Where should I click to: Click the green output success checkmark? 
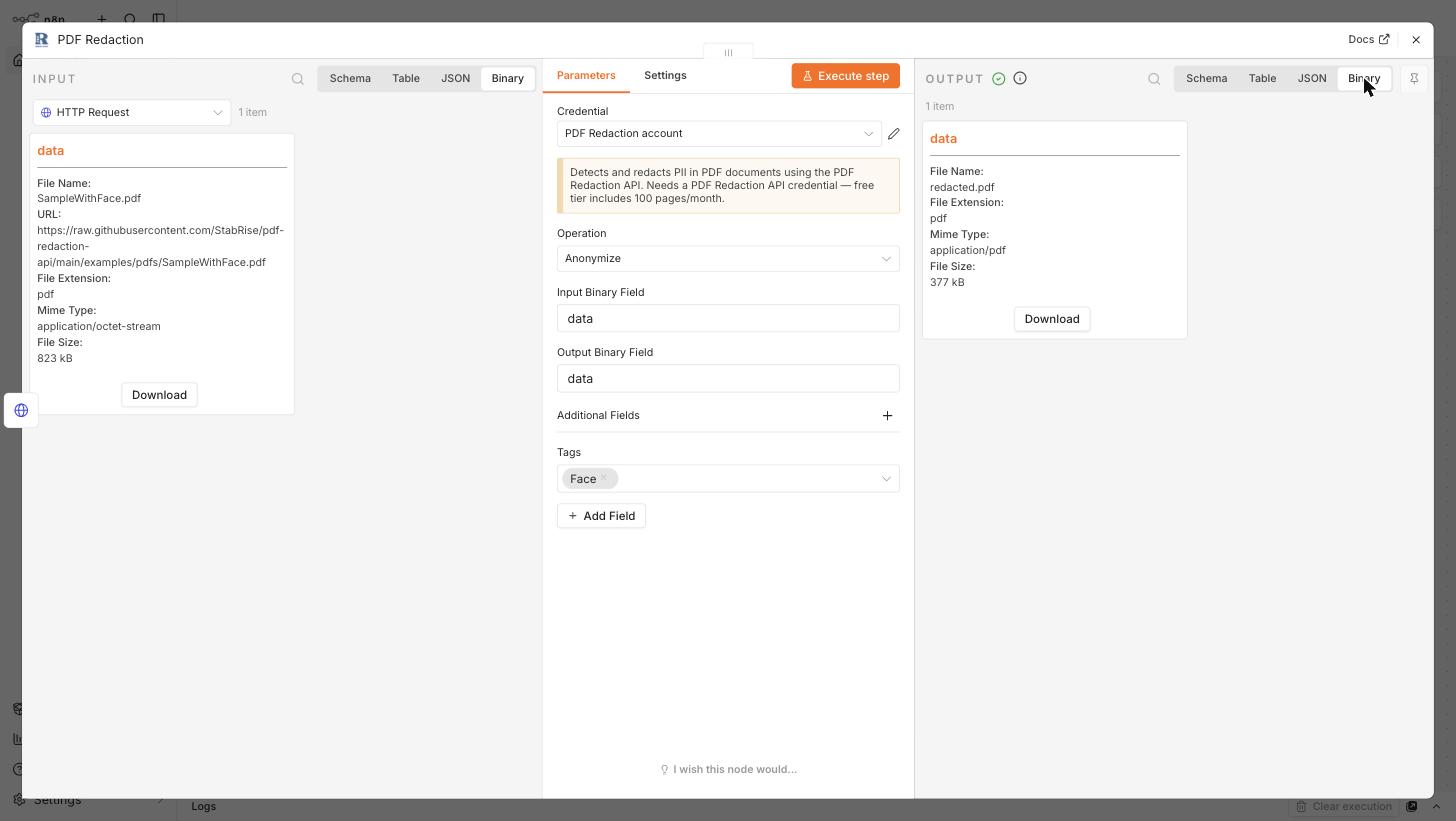point(998,78)
